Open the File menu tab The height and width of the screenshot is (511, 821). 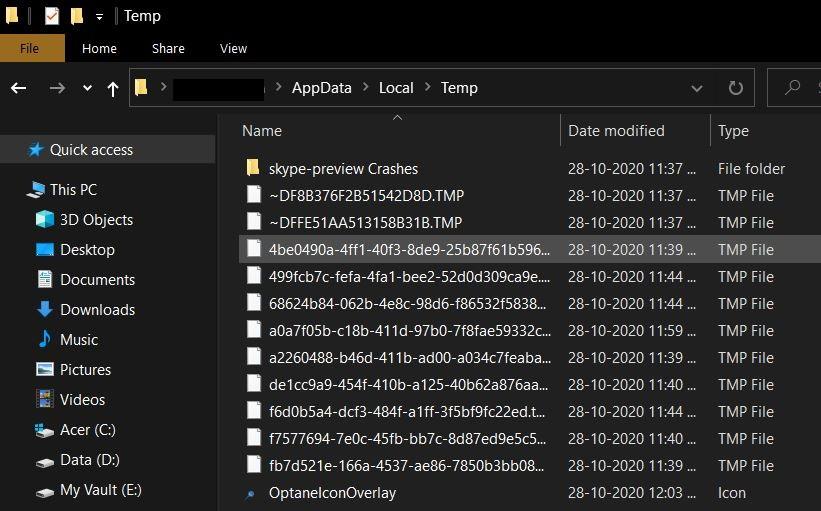(30, 48)
